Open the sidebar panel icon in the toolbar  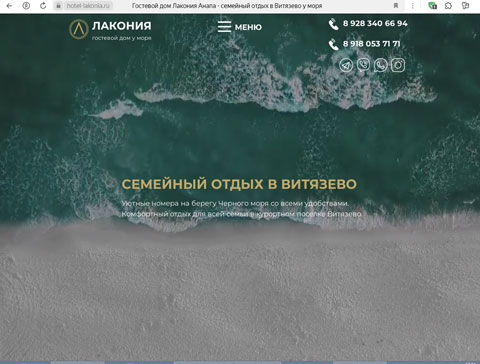pos(465,6)
